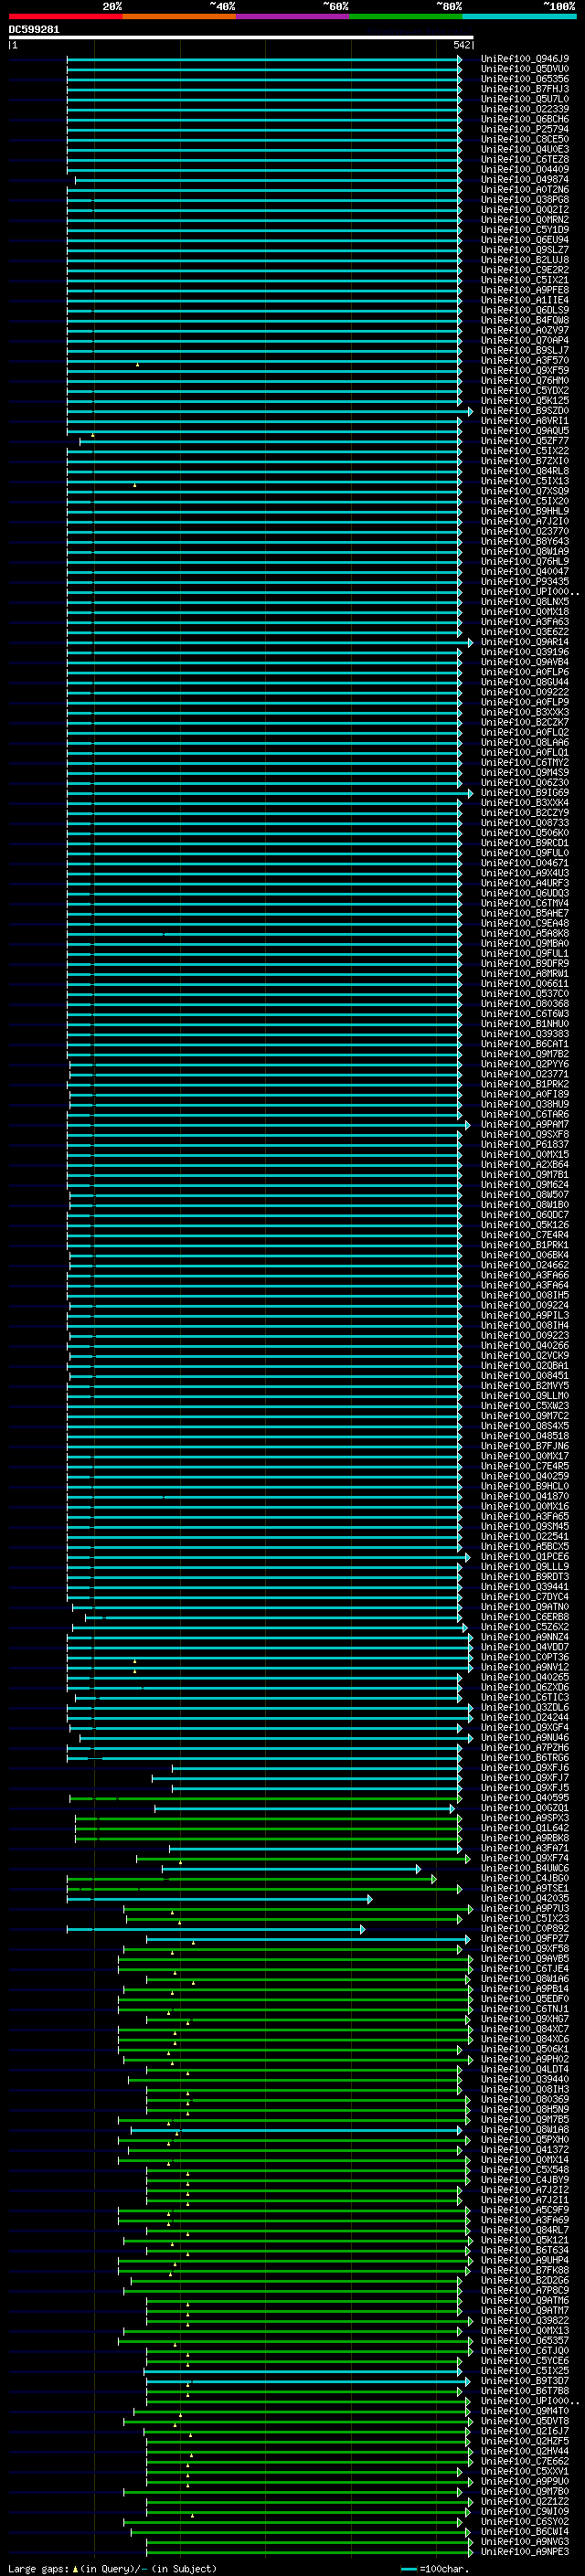Open hit UniRef100_B2LUJ8
Image resolution: width=585 pixels, height=2576 pixels.
click(525, 260)
